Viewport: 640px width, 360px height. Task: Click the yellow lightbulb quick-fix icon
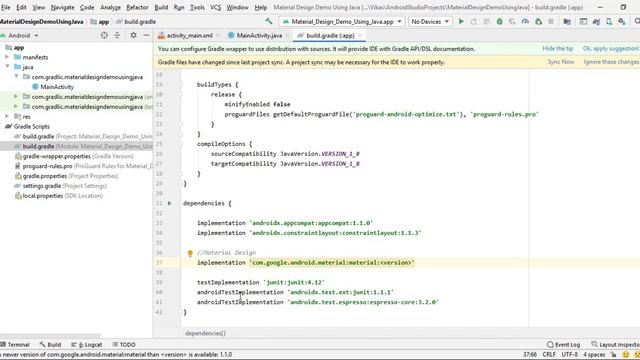tap(190, 253)
